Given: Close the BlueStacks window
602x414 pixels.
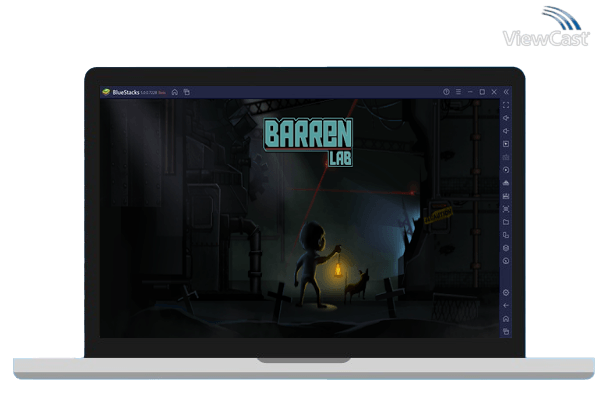Looking at the screenshot, I should point(494,92).
